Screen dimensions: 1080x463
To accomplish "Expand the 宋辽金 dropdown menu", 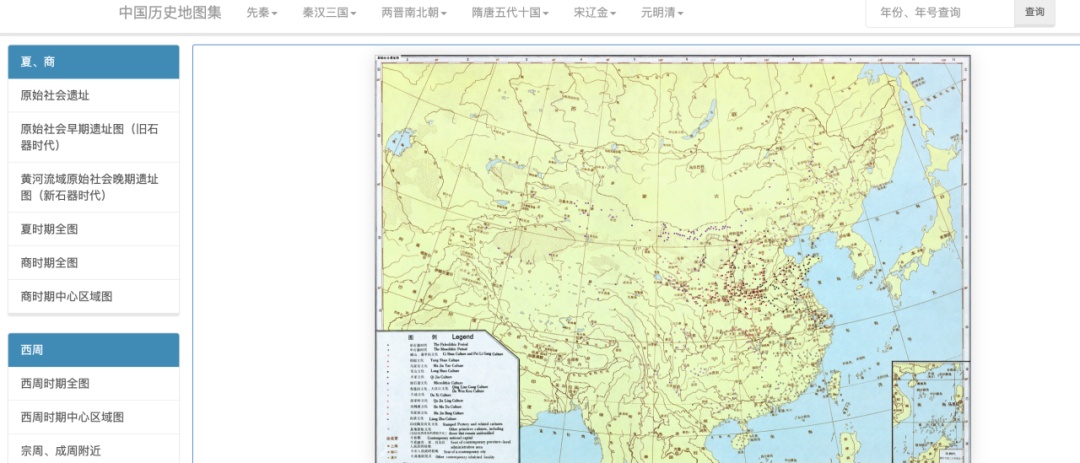I will [x=594, y=12].
